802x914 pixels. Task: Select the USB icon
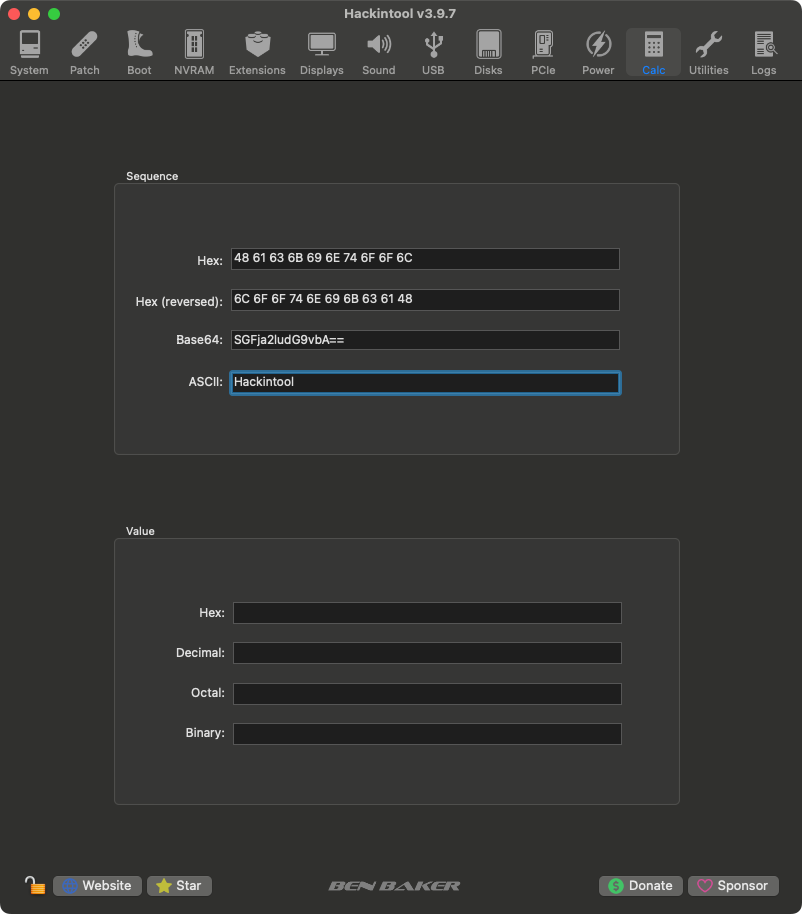point(433,45)
